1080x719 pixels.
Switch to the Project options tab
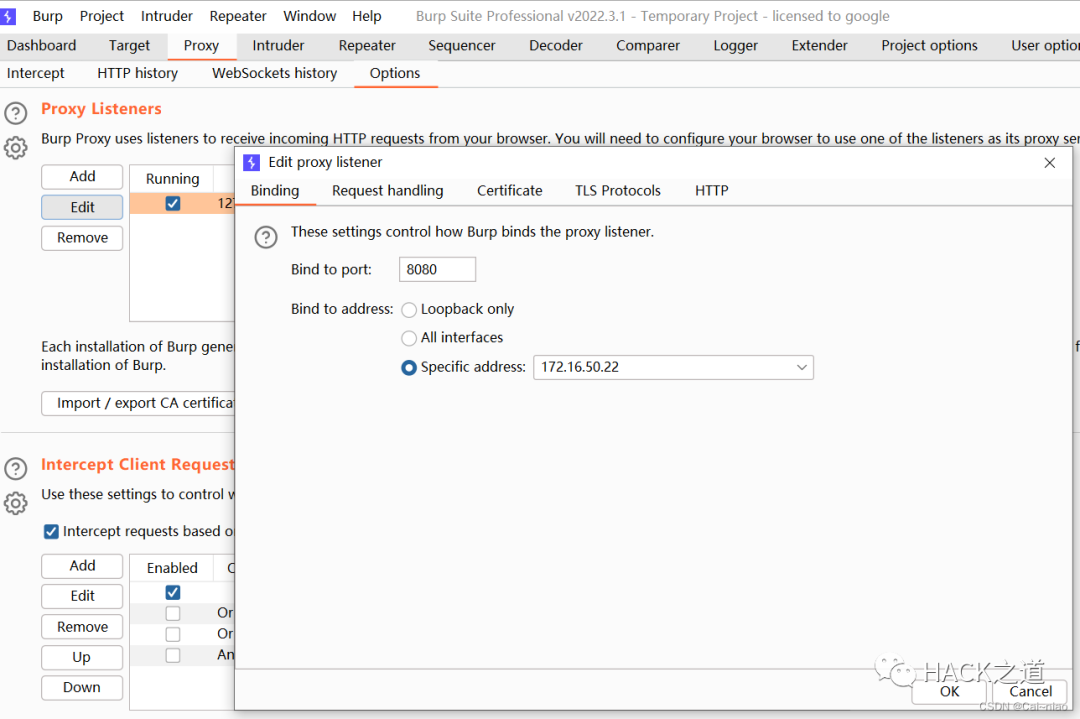[929, 45]
